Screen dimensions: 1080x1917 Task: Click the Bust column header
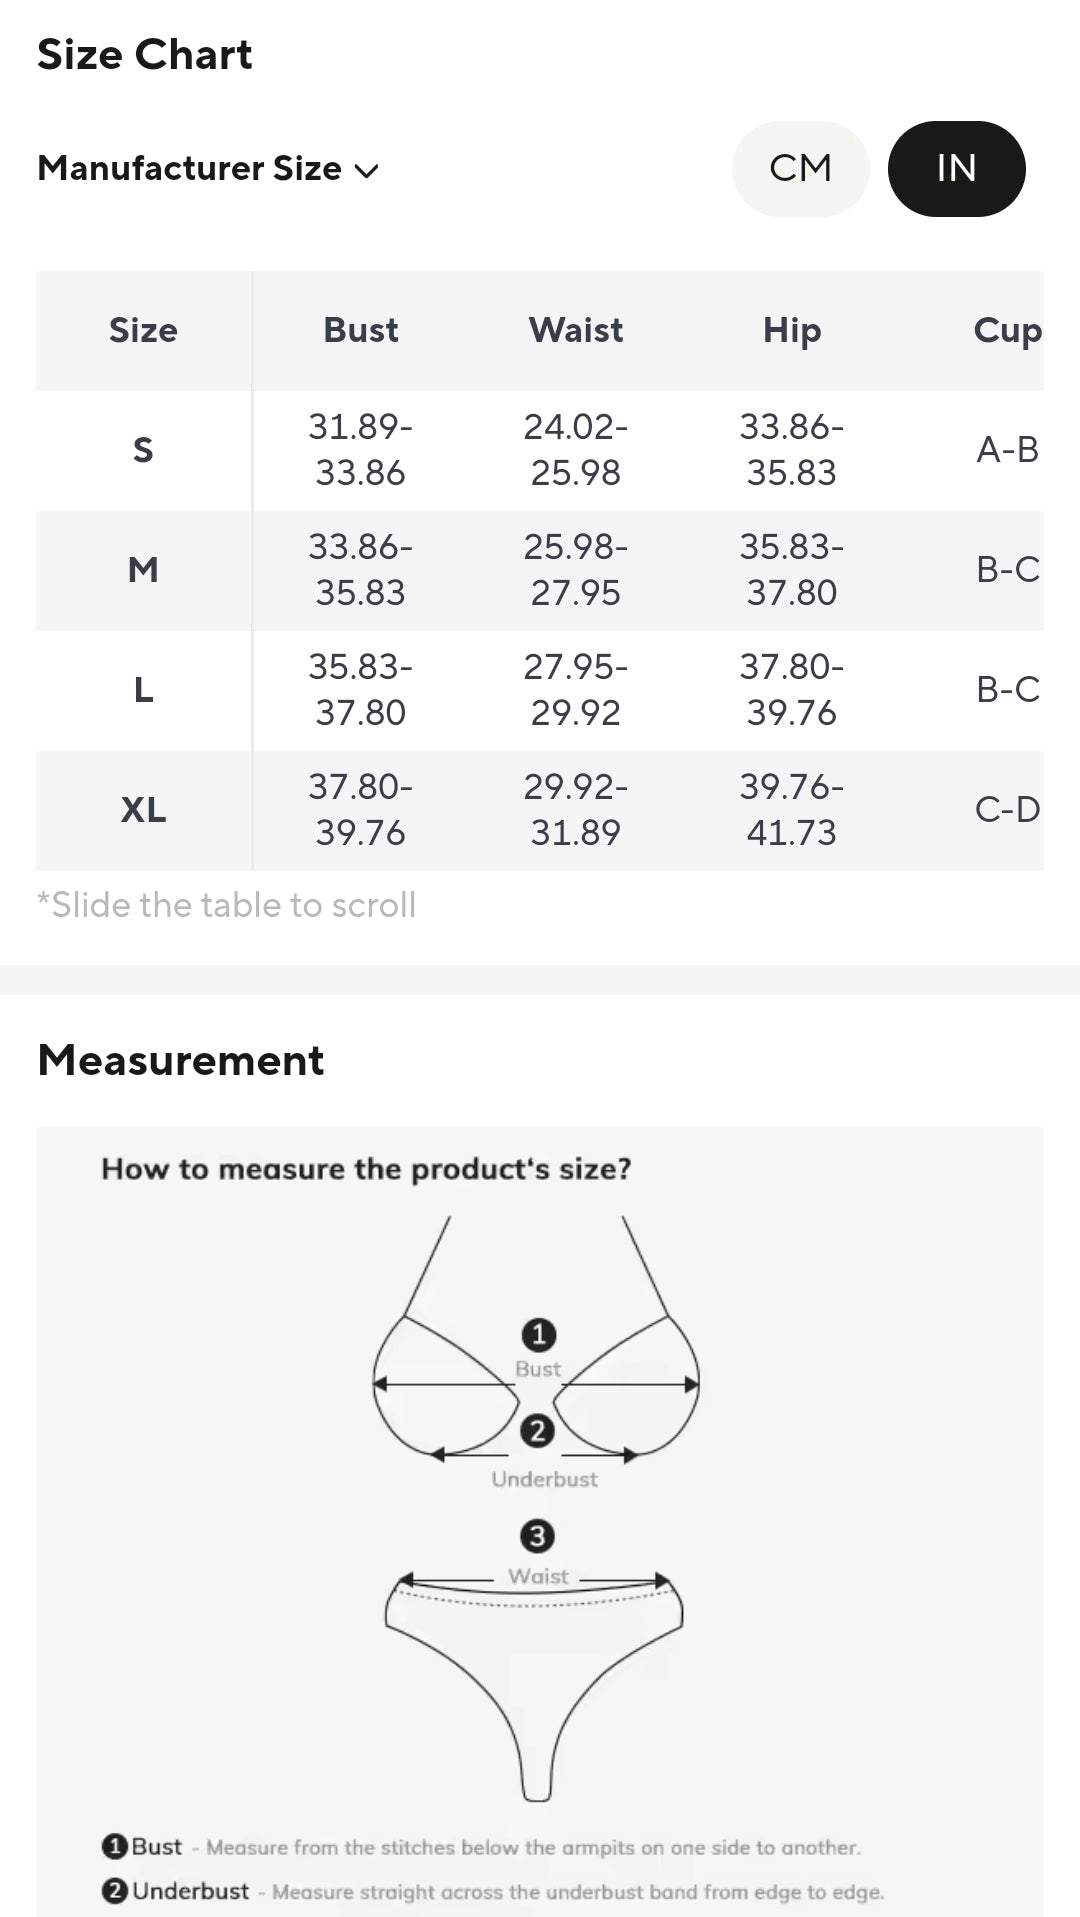tap(360, 330)
